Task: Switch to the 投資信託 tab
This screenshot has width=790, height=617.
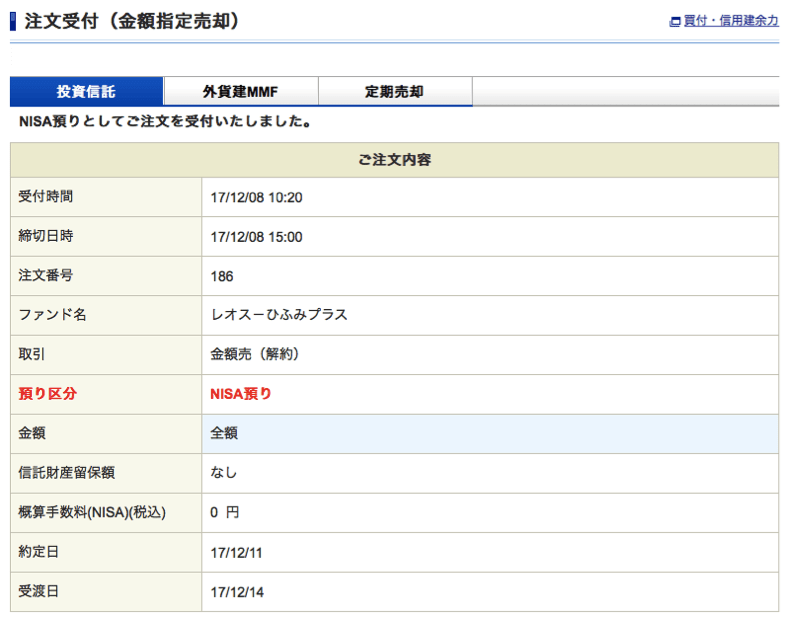Action: [x=86, y=92]
